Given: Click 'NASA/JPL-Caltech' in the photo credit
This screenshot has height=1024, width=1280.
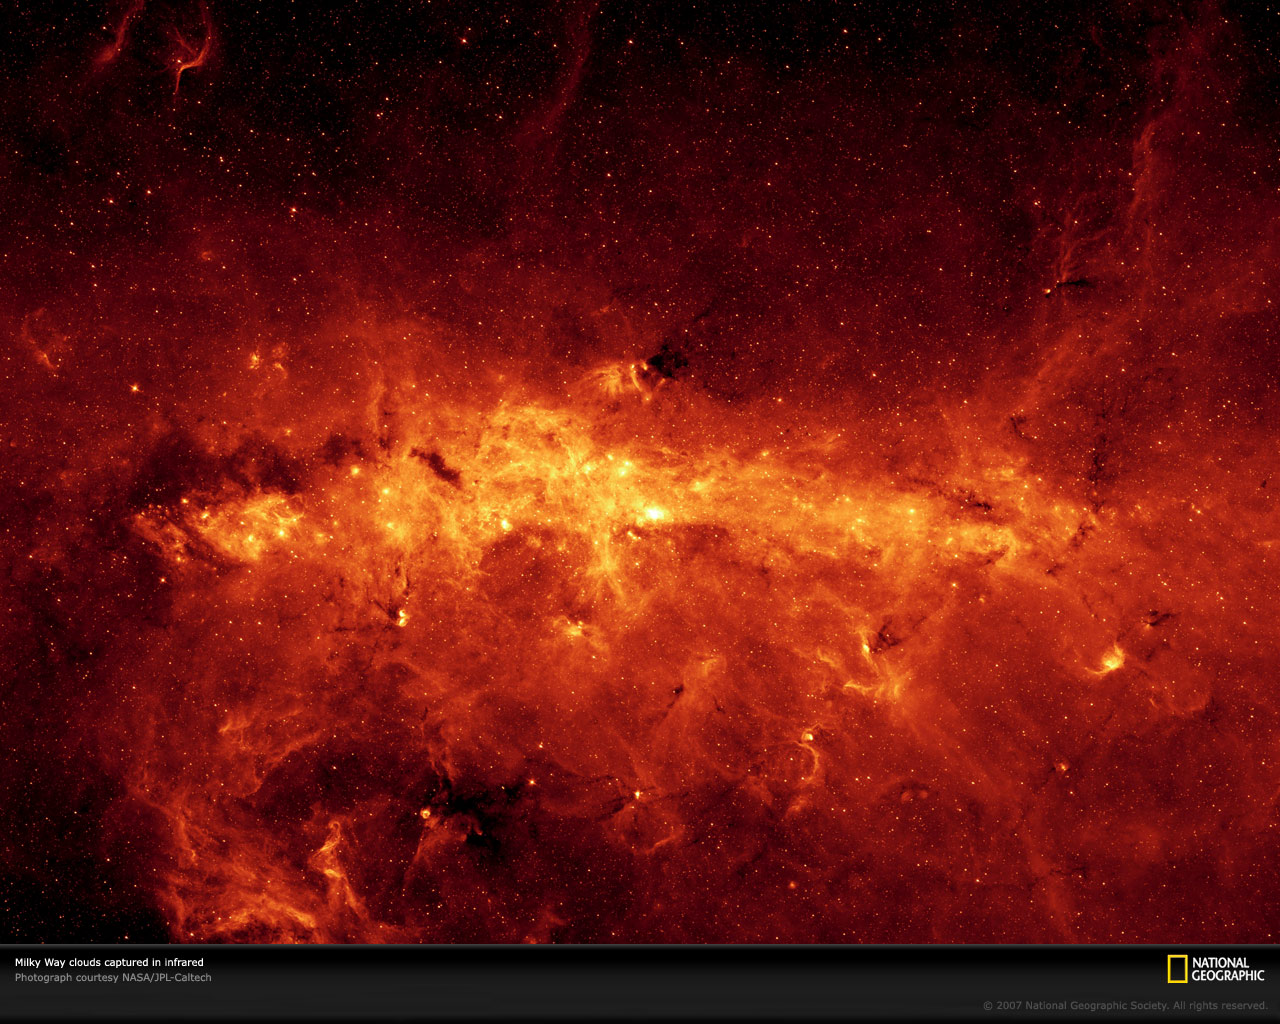Looking at the screenshot, I should click(x=166, y=978).
